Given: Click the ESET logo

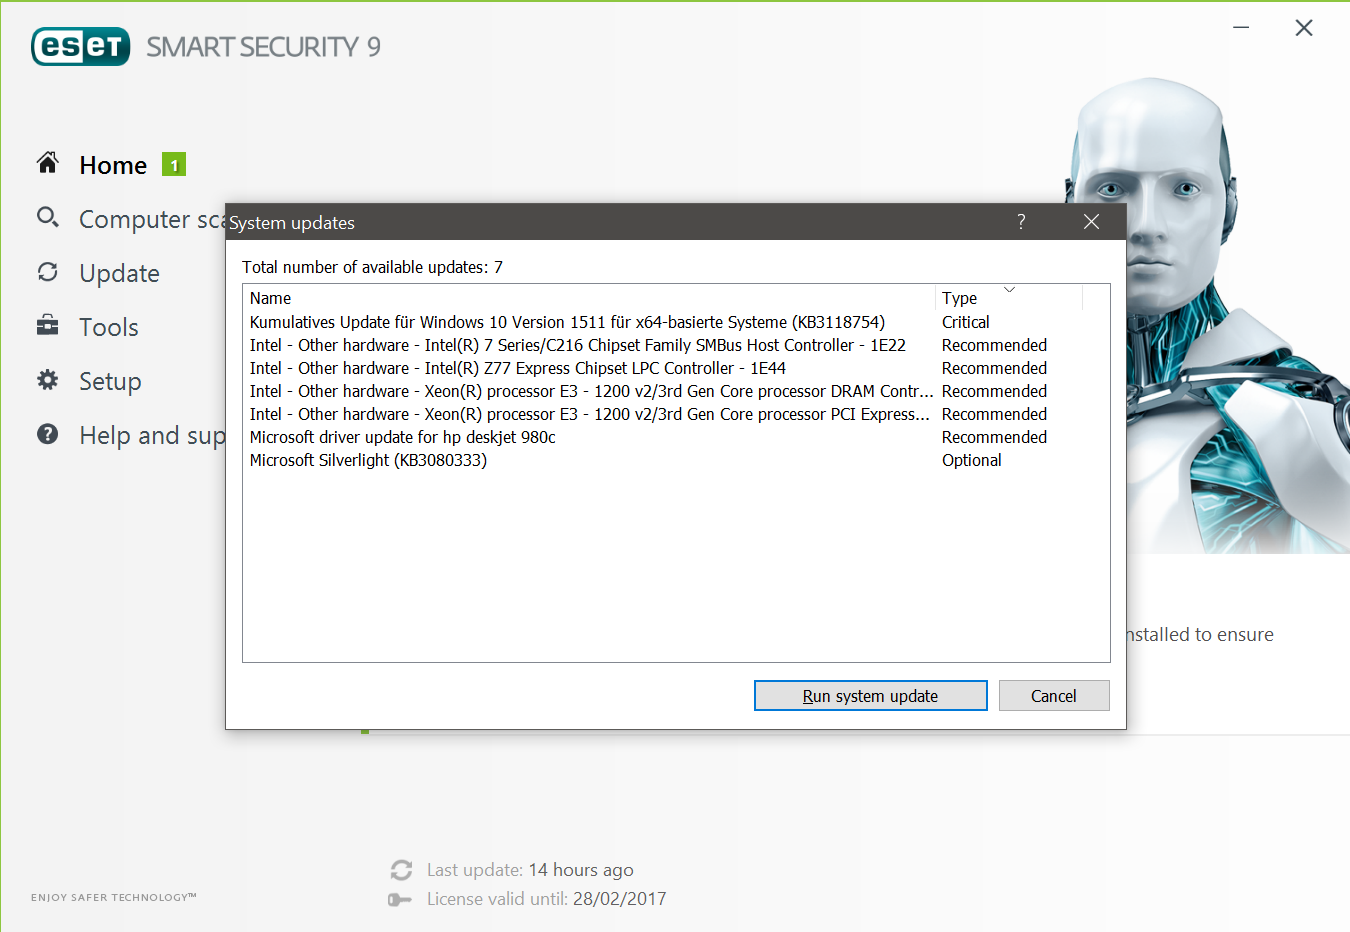Looking at the screenshot, I should (x=81, y=46).
